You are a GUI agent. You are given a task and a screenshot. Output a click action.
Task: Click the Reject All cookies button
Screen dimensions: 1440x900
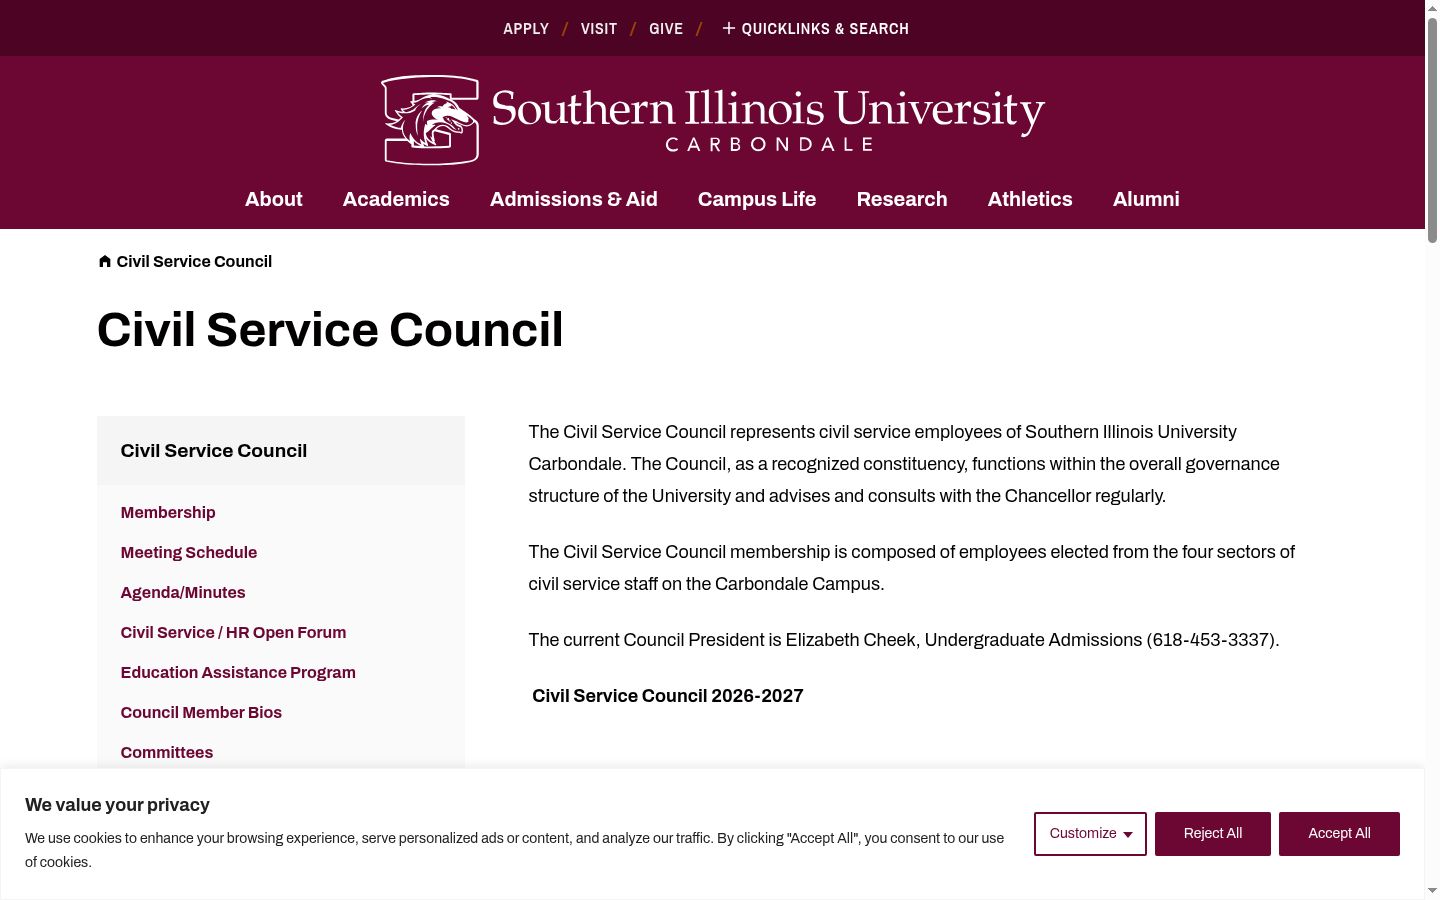(x=1213, y=834)
